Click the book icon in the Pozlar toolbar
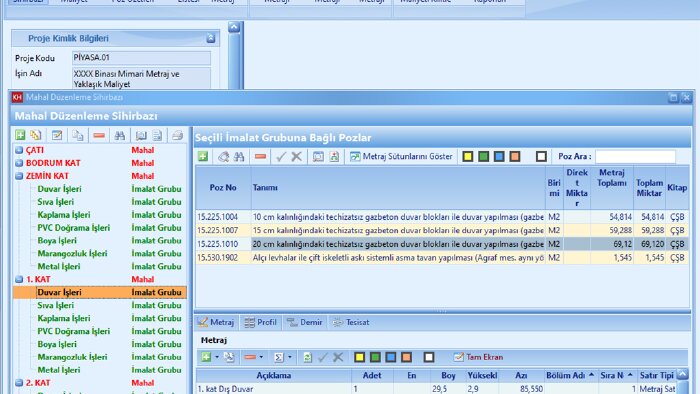 pyautogui.click(x=318, y=157)
